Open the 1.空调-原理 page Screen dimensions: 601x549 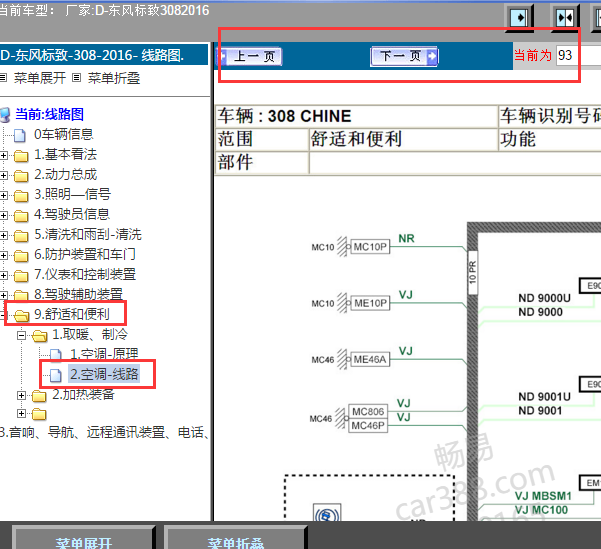pos(104,354)
